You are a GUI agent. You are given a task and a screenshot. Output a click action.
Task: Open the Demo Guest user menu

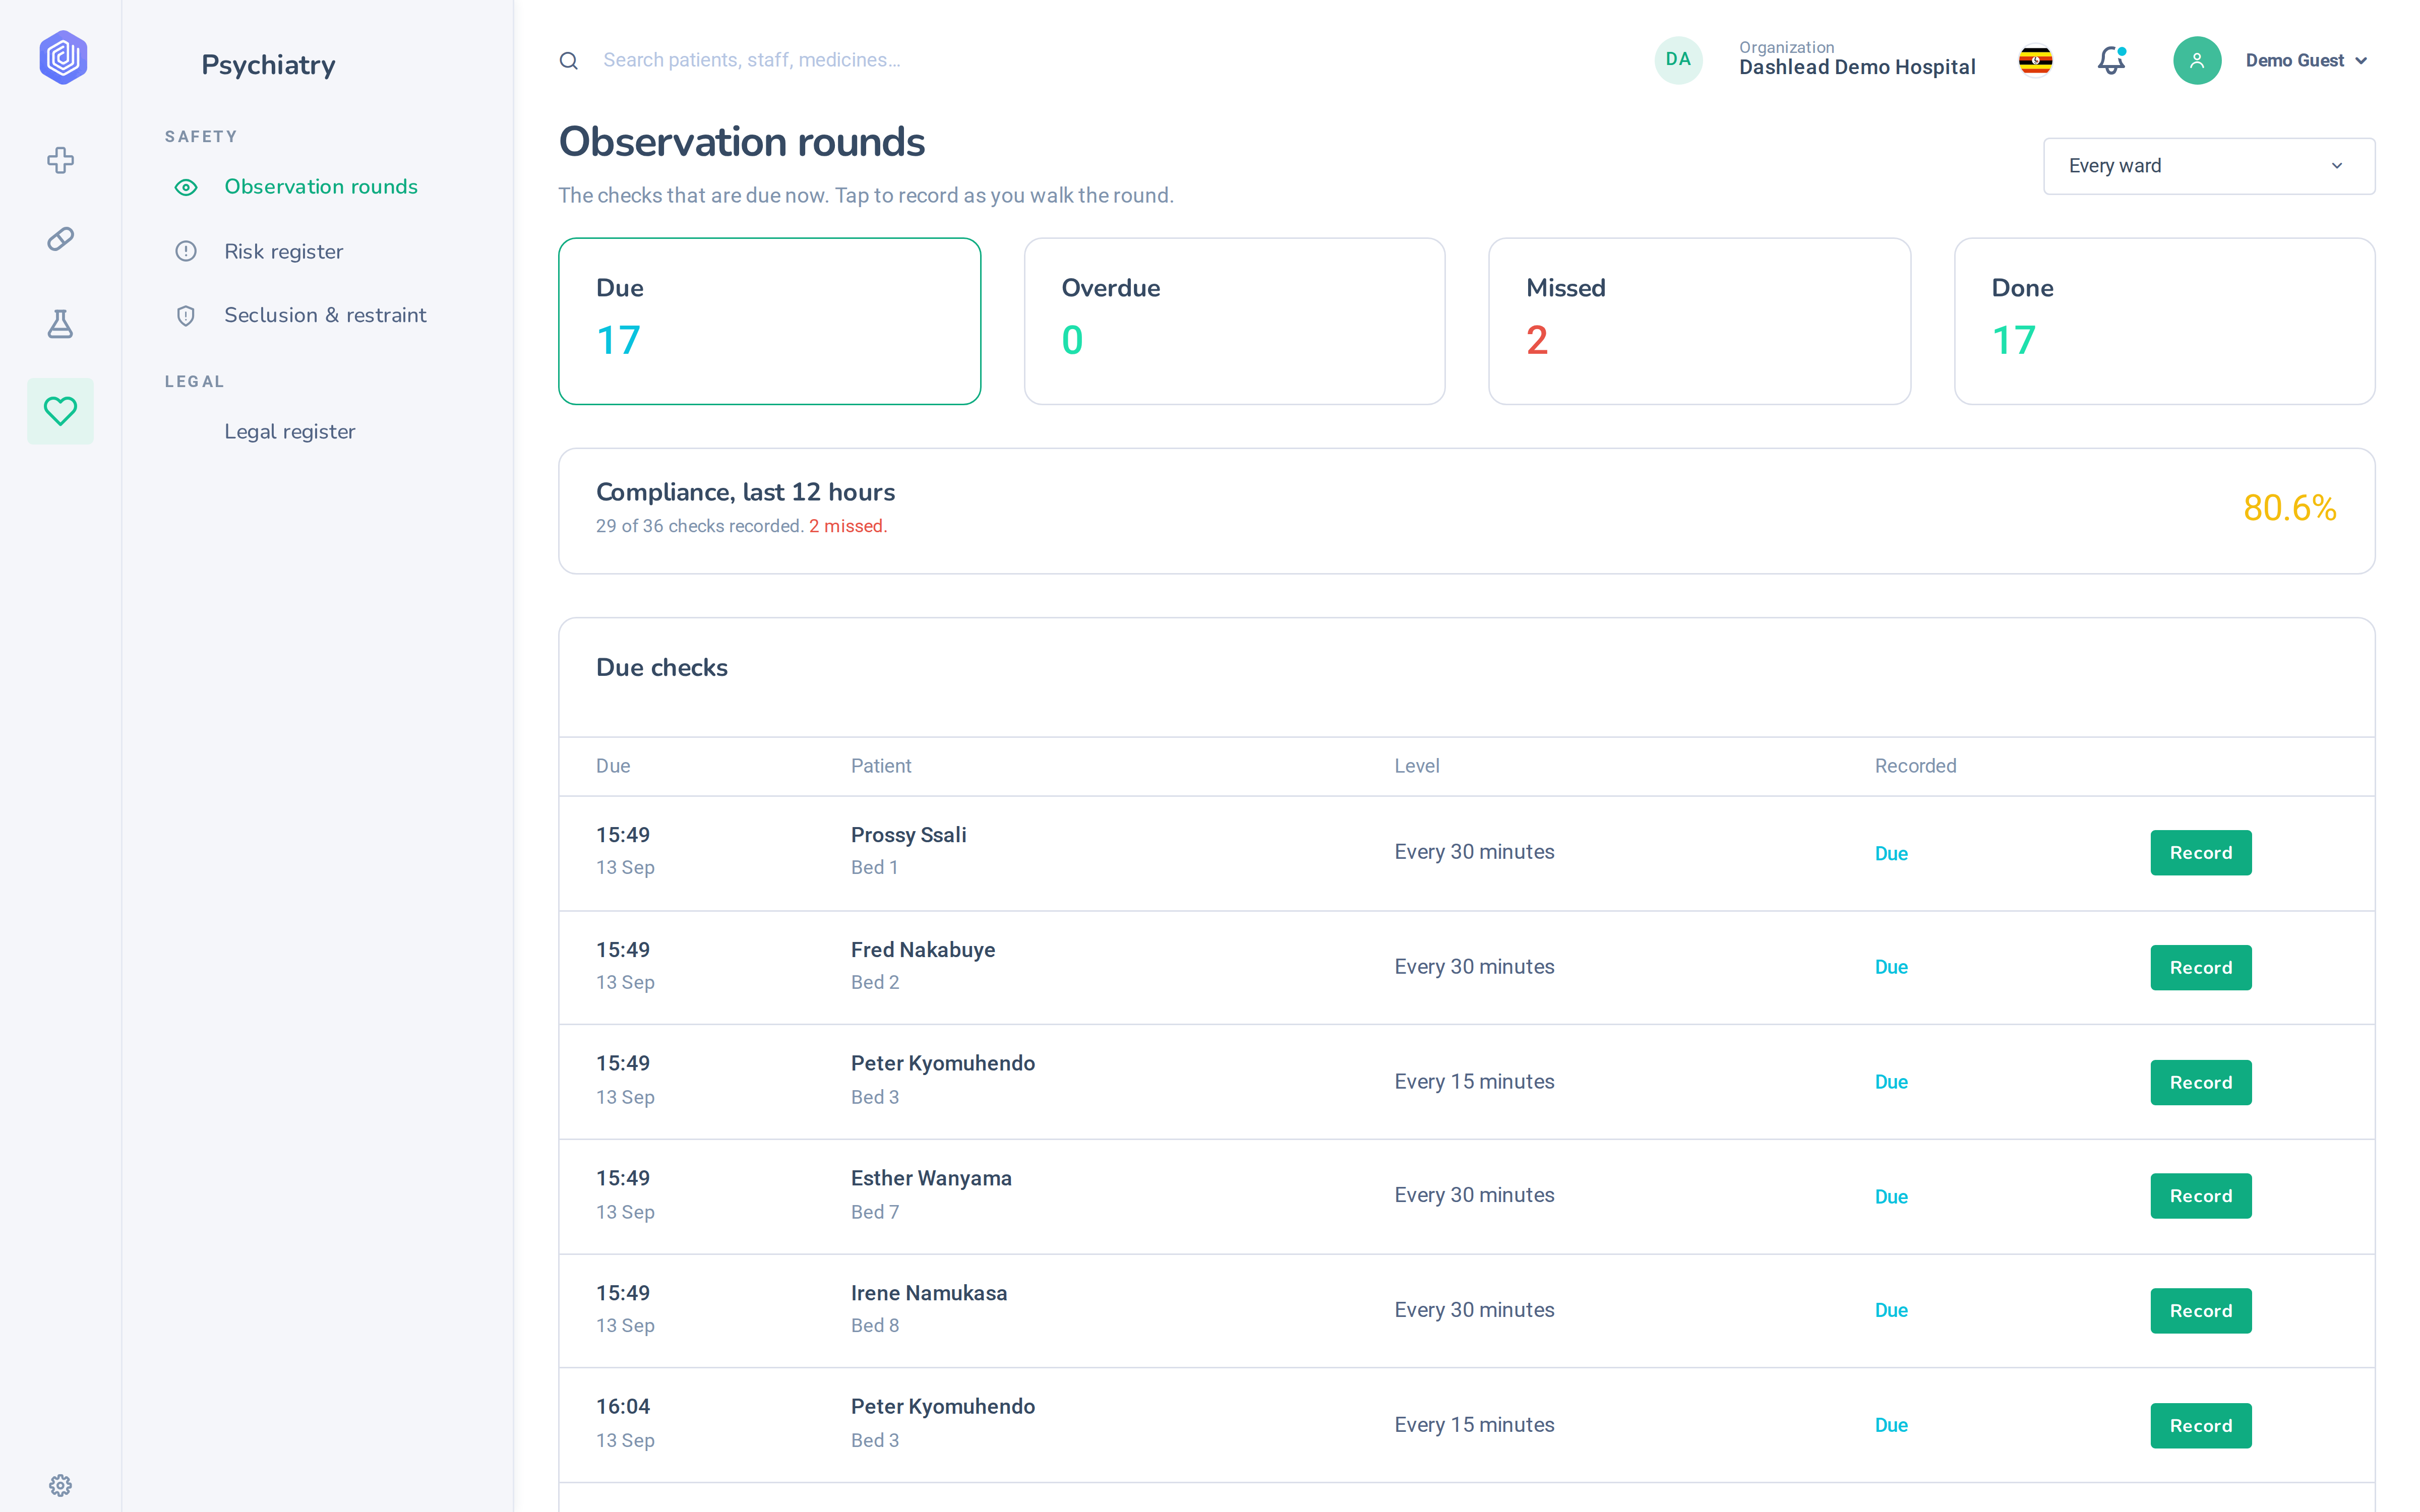(2271, 61)
